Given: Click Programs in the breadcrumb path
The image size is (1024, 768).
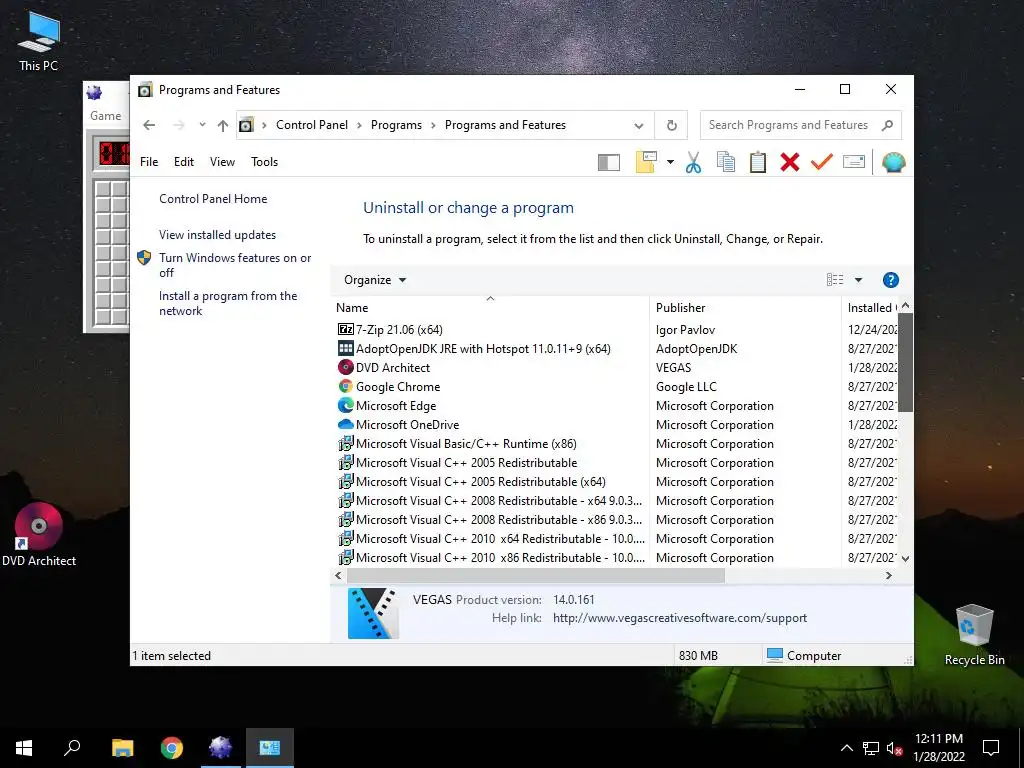Looking at the screenshot, I should pos(396,125).
